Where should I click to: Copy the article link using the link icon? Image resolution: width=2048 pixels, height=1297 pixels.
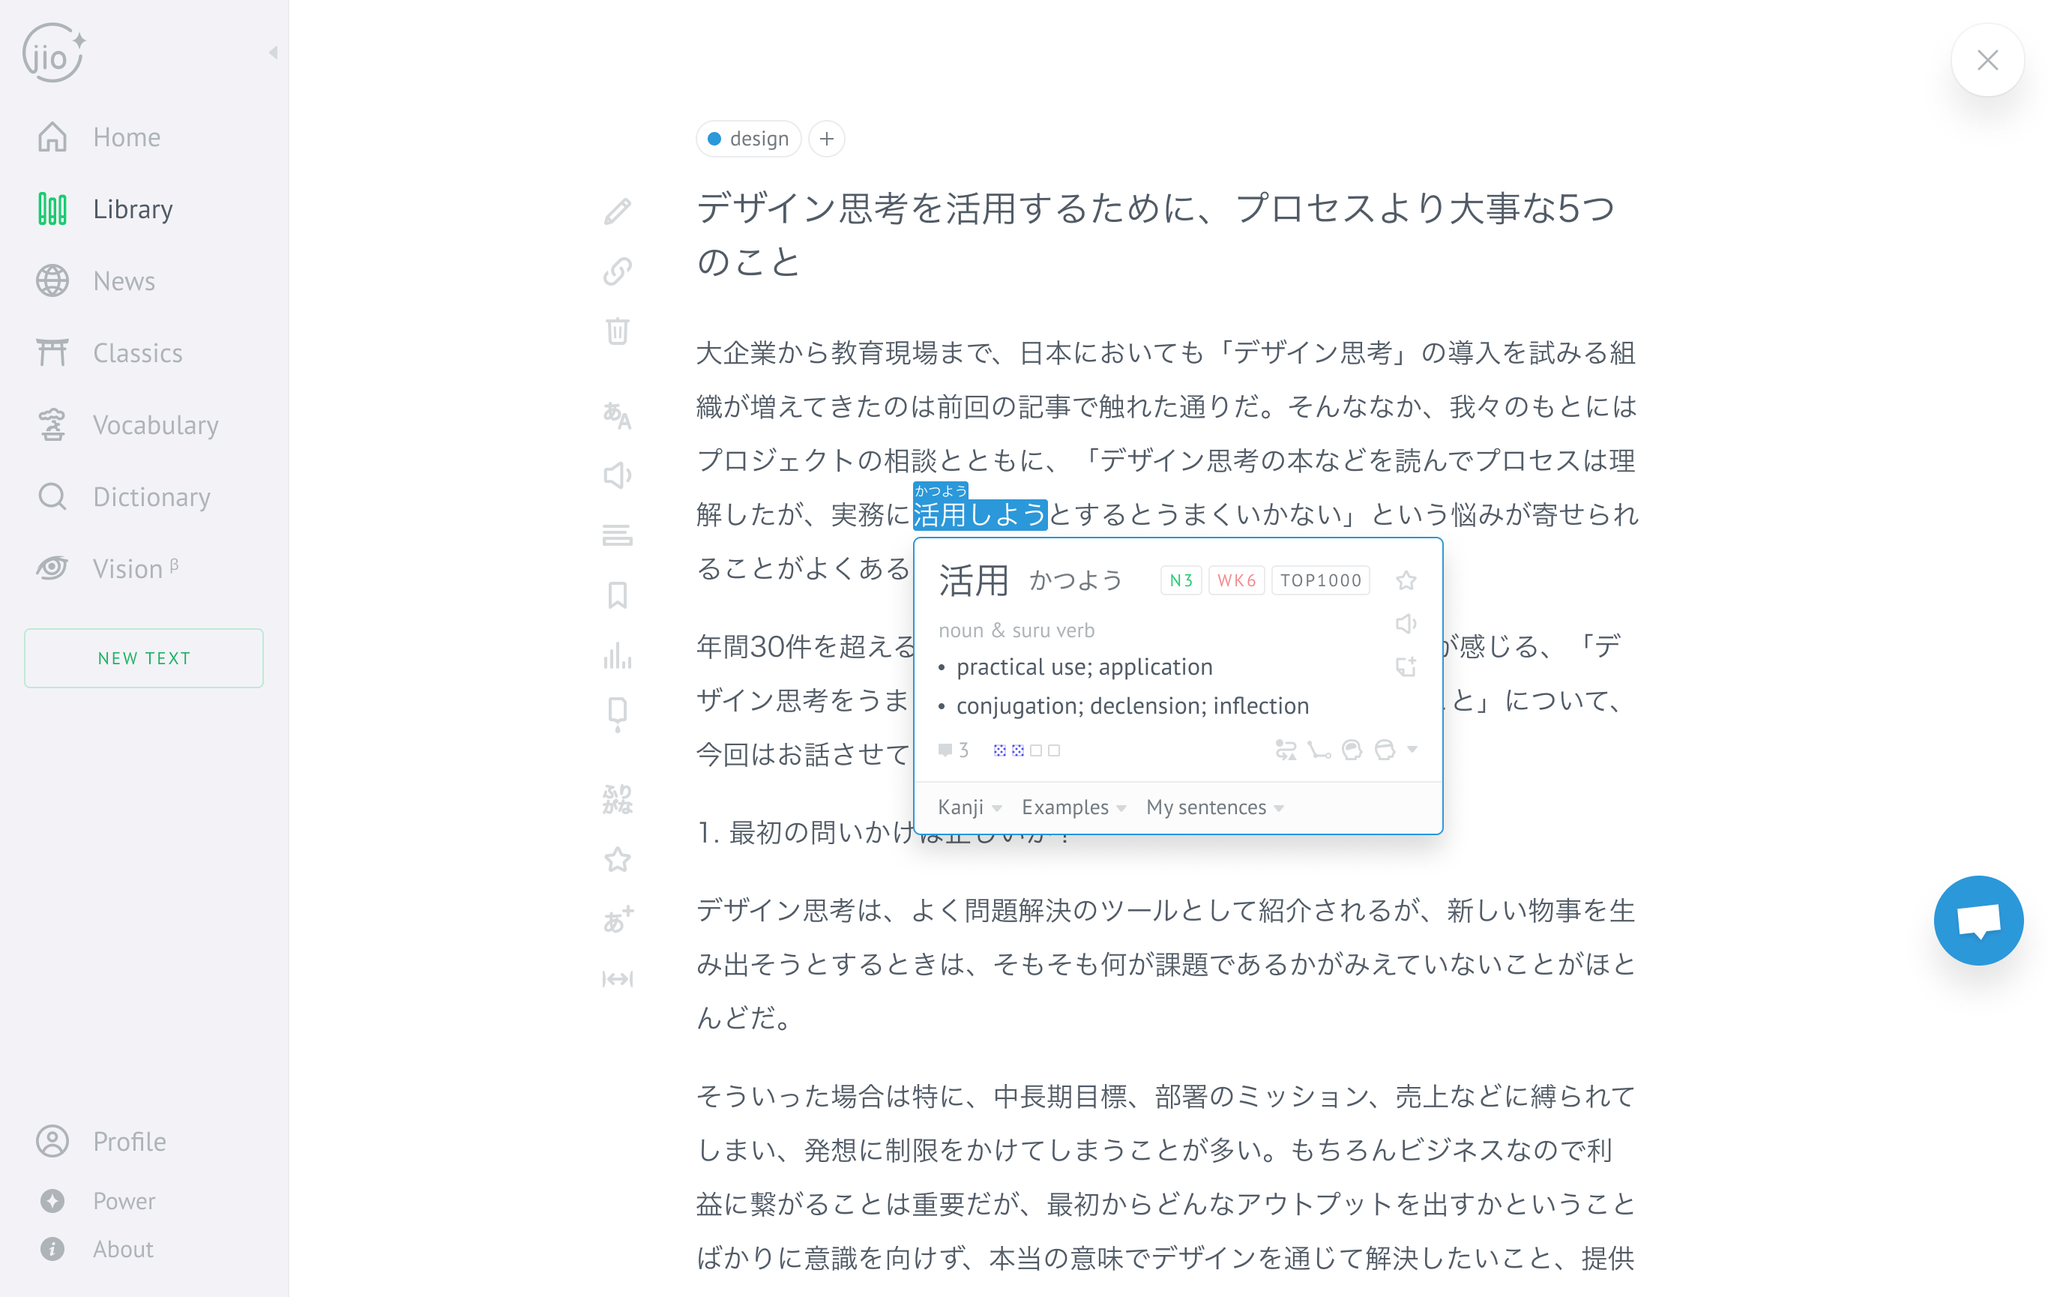coord(618,270)
